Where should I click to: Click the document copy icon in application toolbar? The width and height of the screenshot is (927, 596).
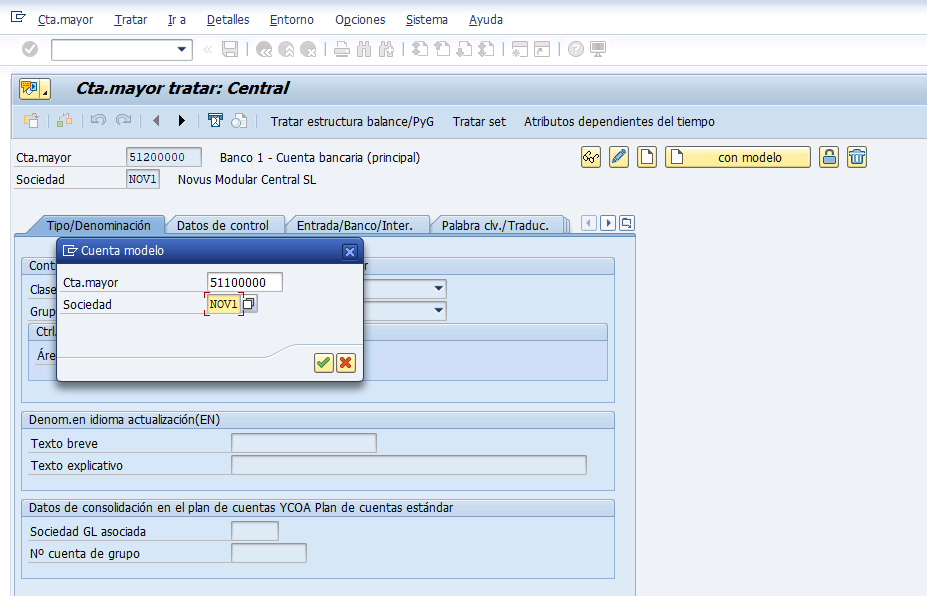coord(239,121)
